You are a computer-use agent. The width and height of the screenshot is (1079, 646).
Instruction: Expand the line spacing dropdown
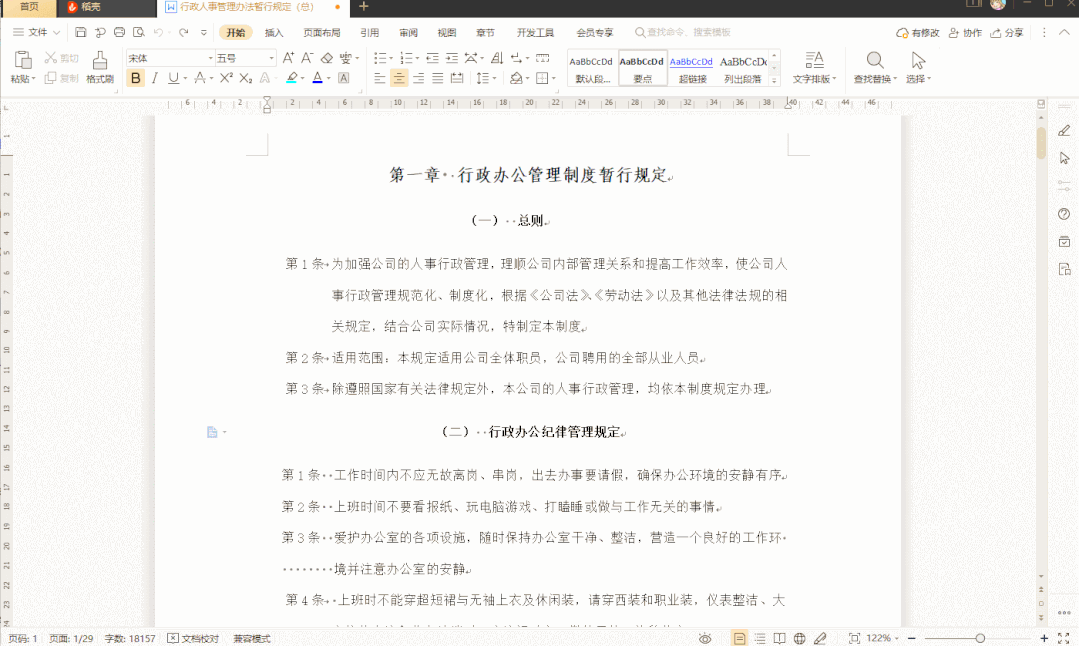click(495, 78)
